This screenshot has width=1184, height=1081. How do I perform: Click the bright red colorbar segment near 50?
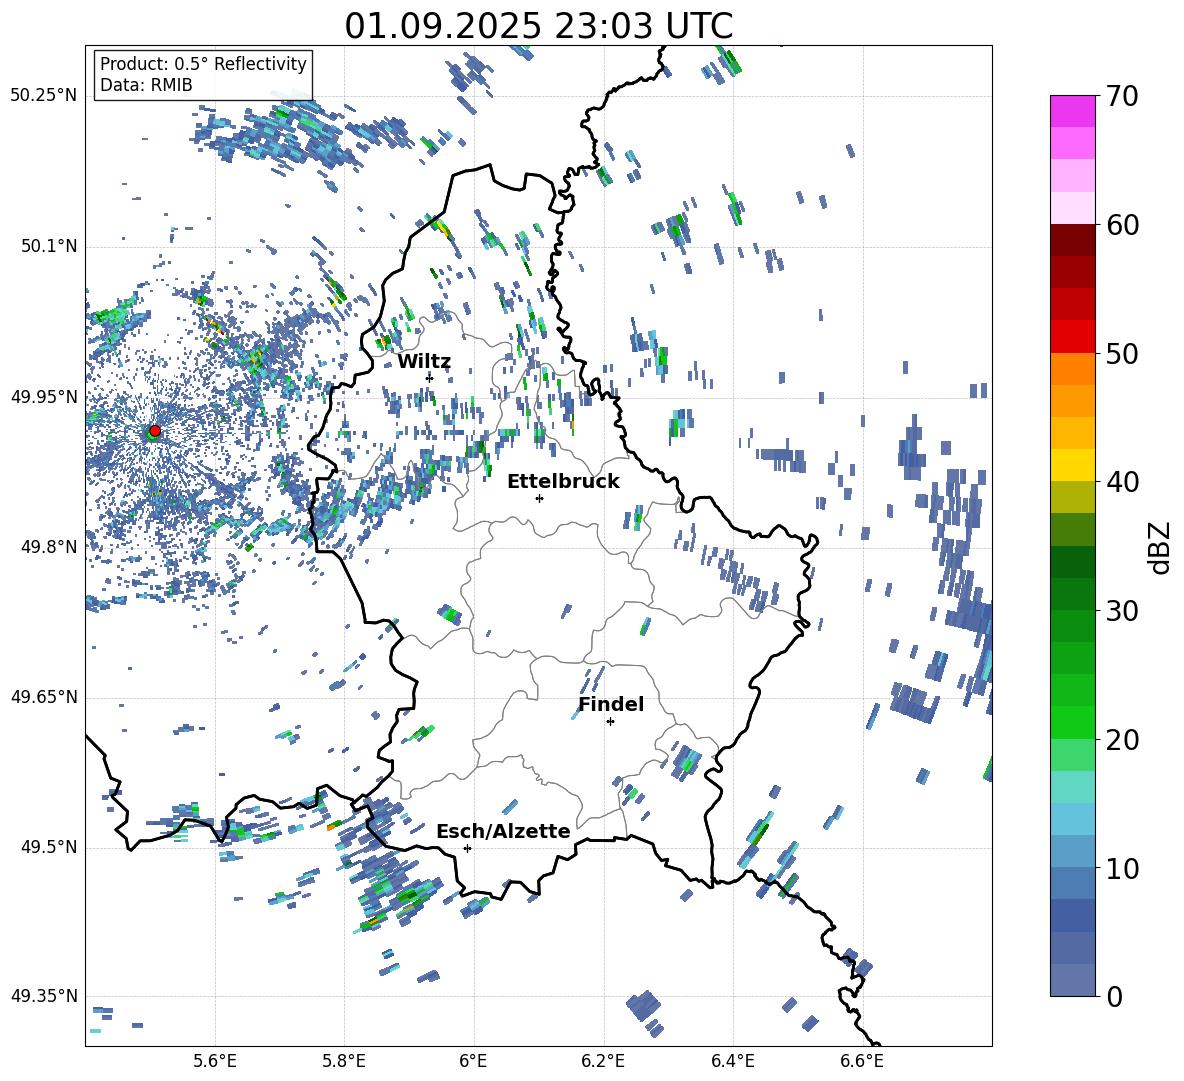[1072, 337]
